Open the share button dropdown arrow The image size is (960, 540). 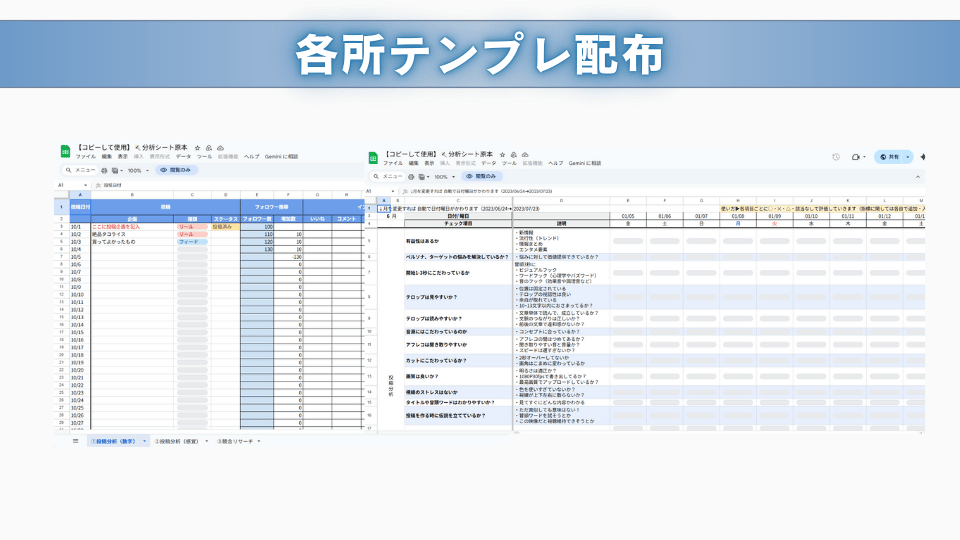coord(907,157)
